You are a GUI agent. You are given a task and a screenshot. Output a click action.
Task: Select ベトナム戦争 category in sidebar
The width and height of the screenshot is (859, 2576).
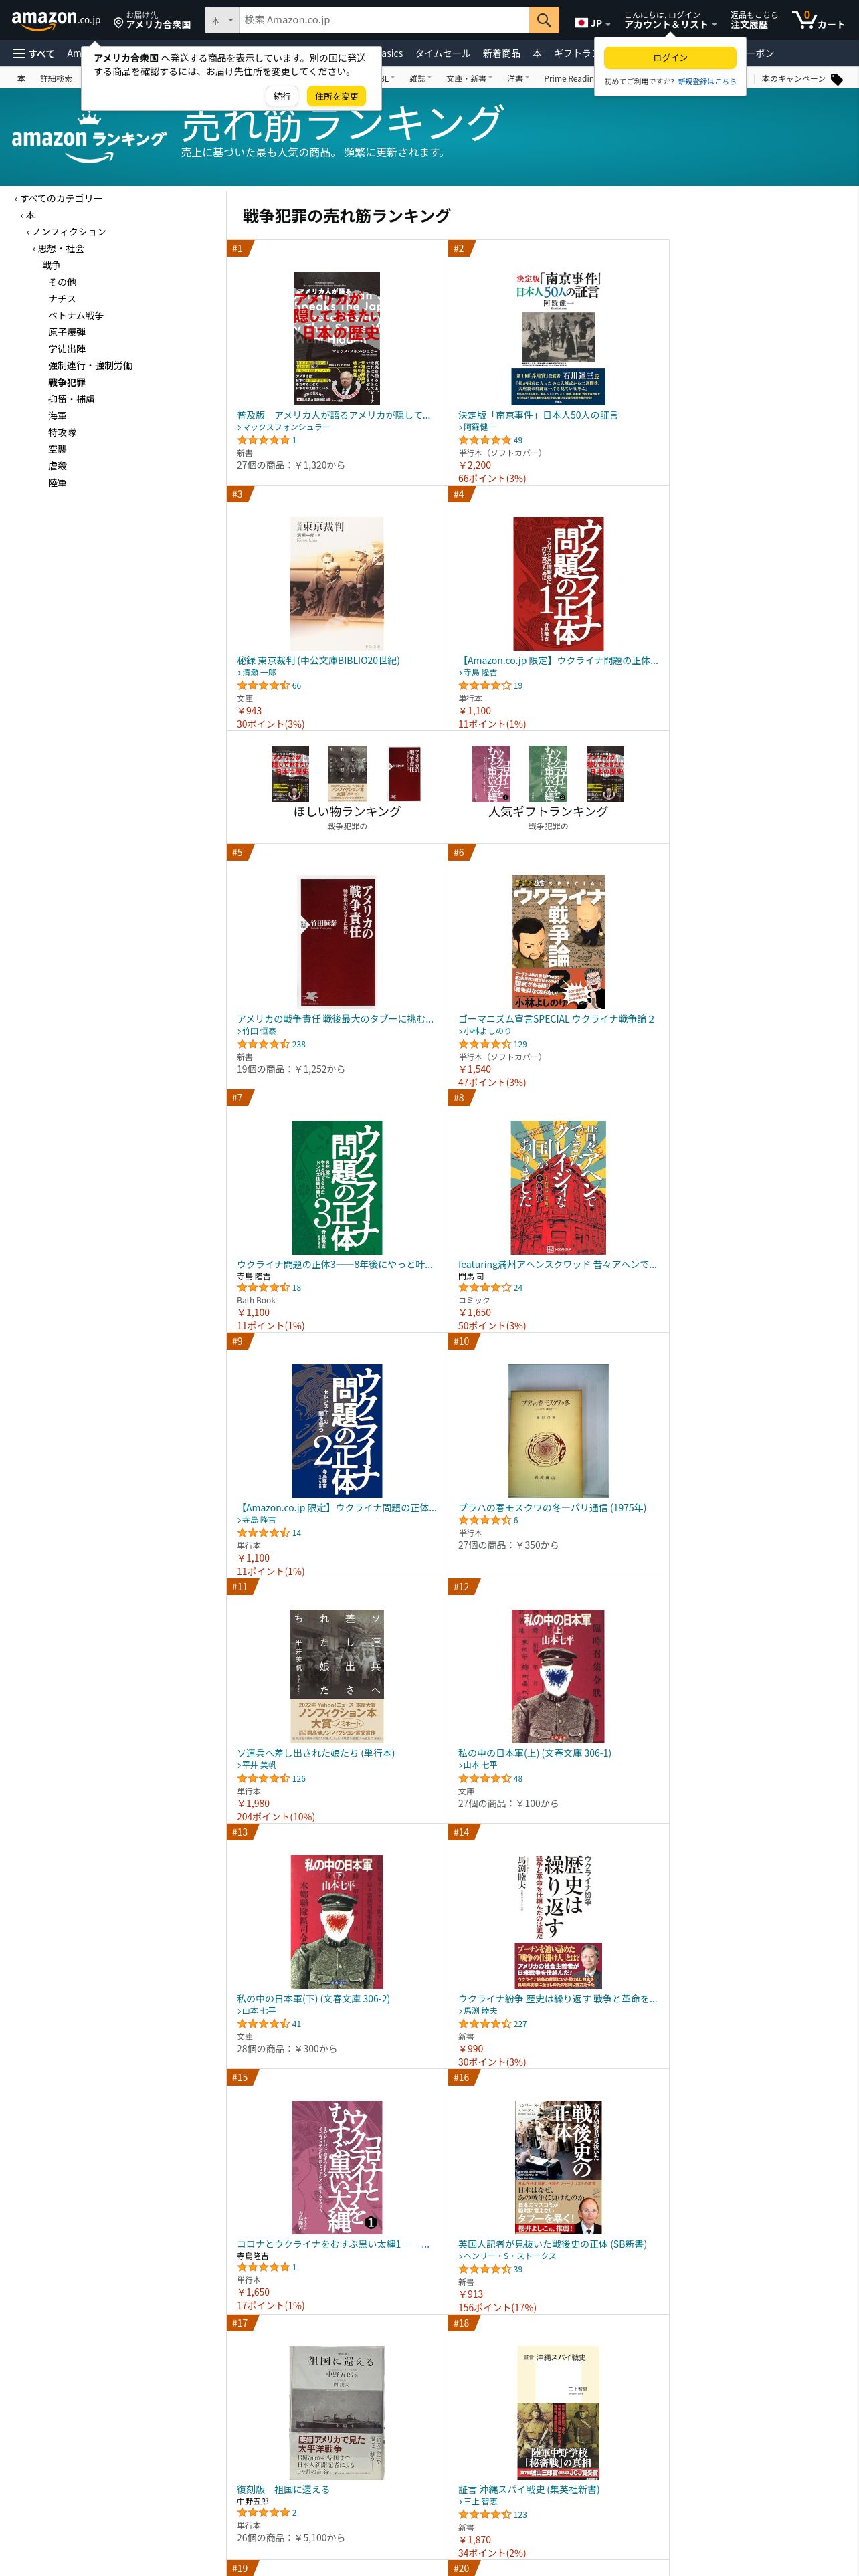[x=76, y=316]
